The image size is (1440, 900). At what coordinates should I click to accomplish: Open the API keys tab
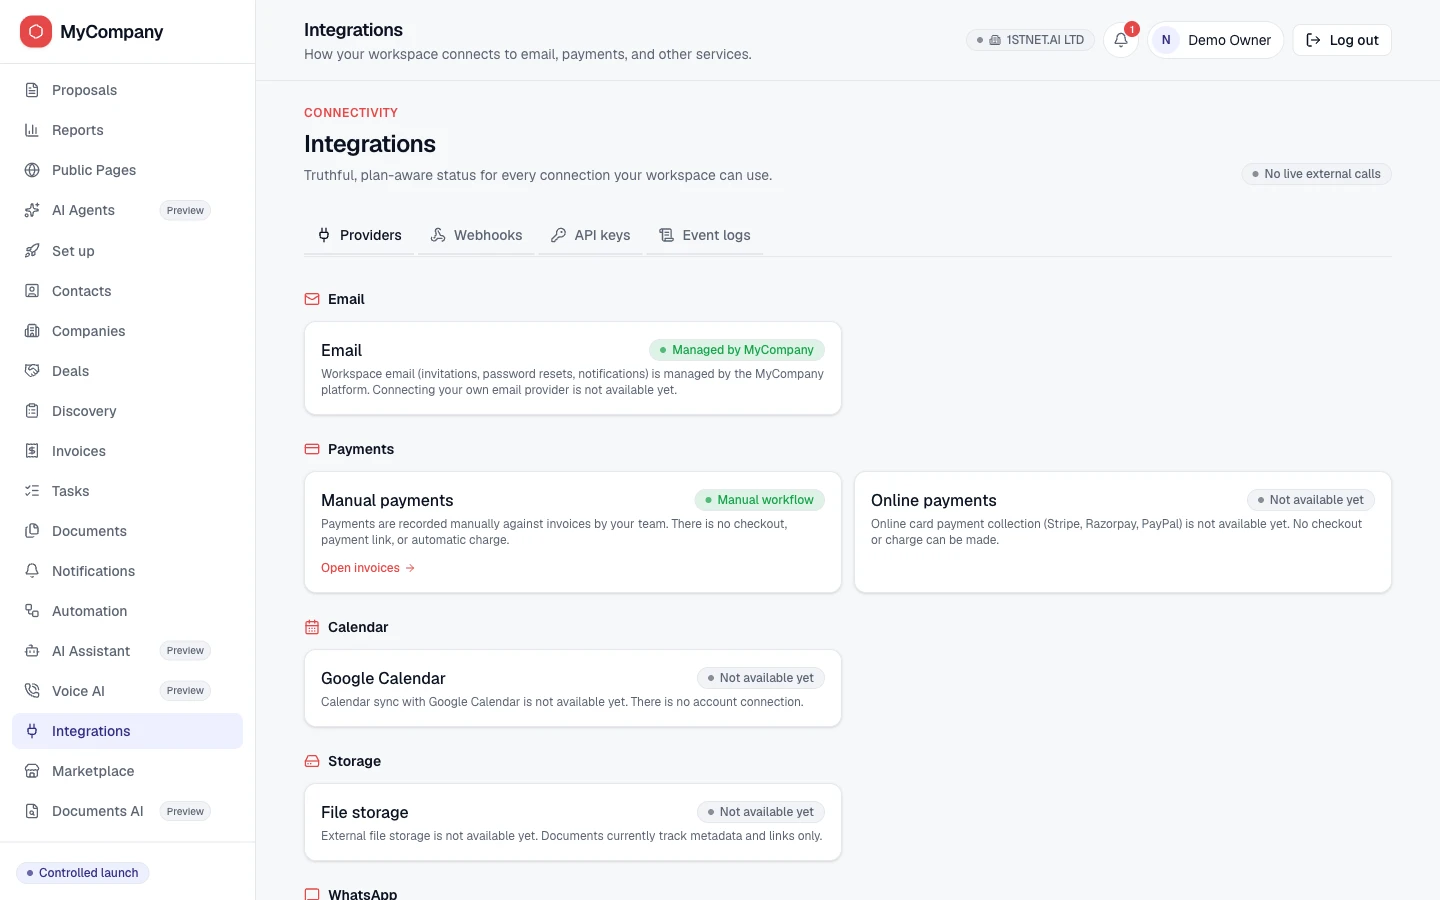click(590, 235)
